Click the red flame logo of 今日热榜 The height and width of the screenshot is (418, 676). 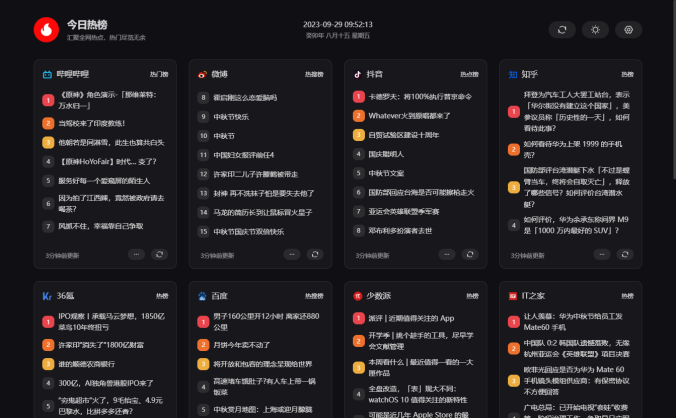(x=46, y=30)
